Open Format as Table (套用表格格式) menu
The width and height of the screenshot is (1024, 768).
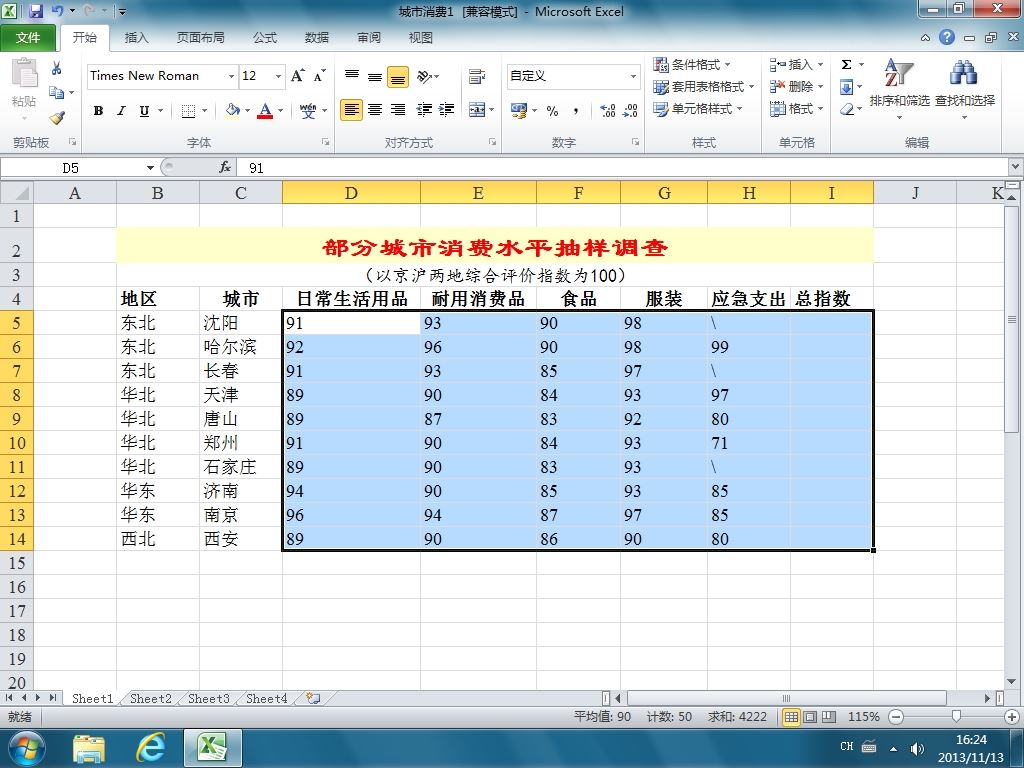pyautogui.click(x=704, y=86)
